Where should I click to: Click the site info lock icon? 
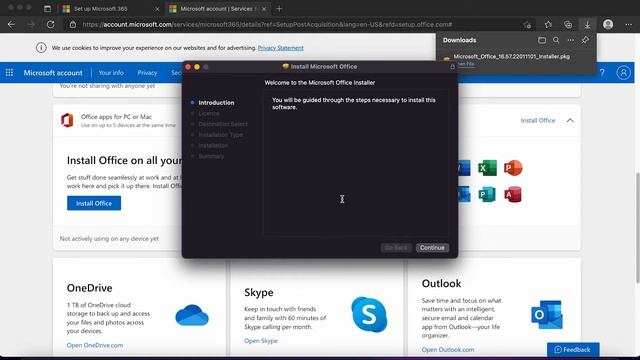(73, 24)
